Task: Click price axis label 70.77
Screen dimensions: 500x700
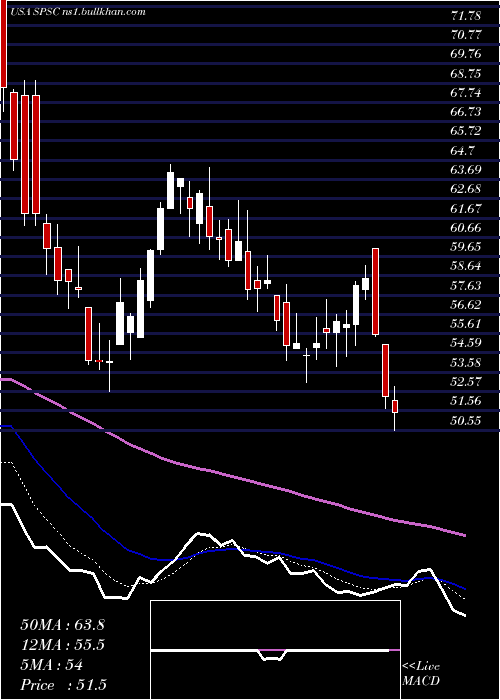Action: [466, 35]
